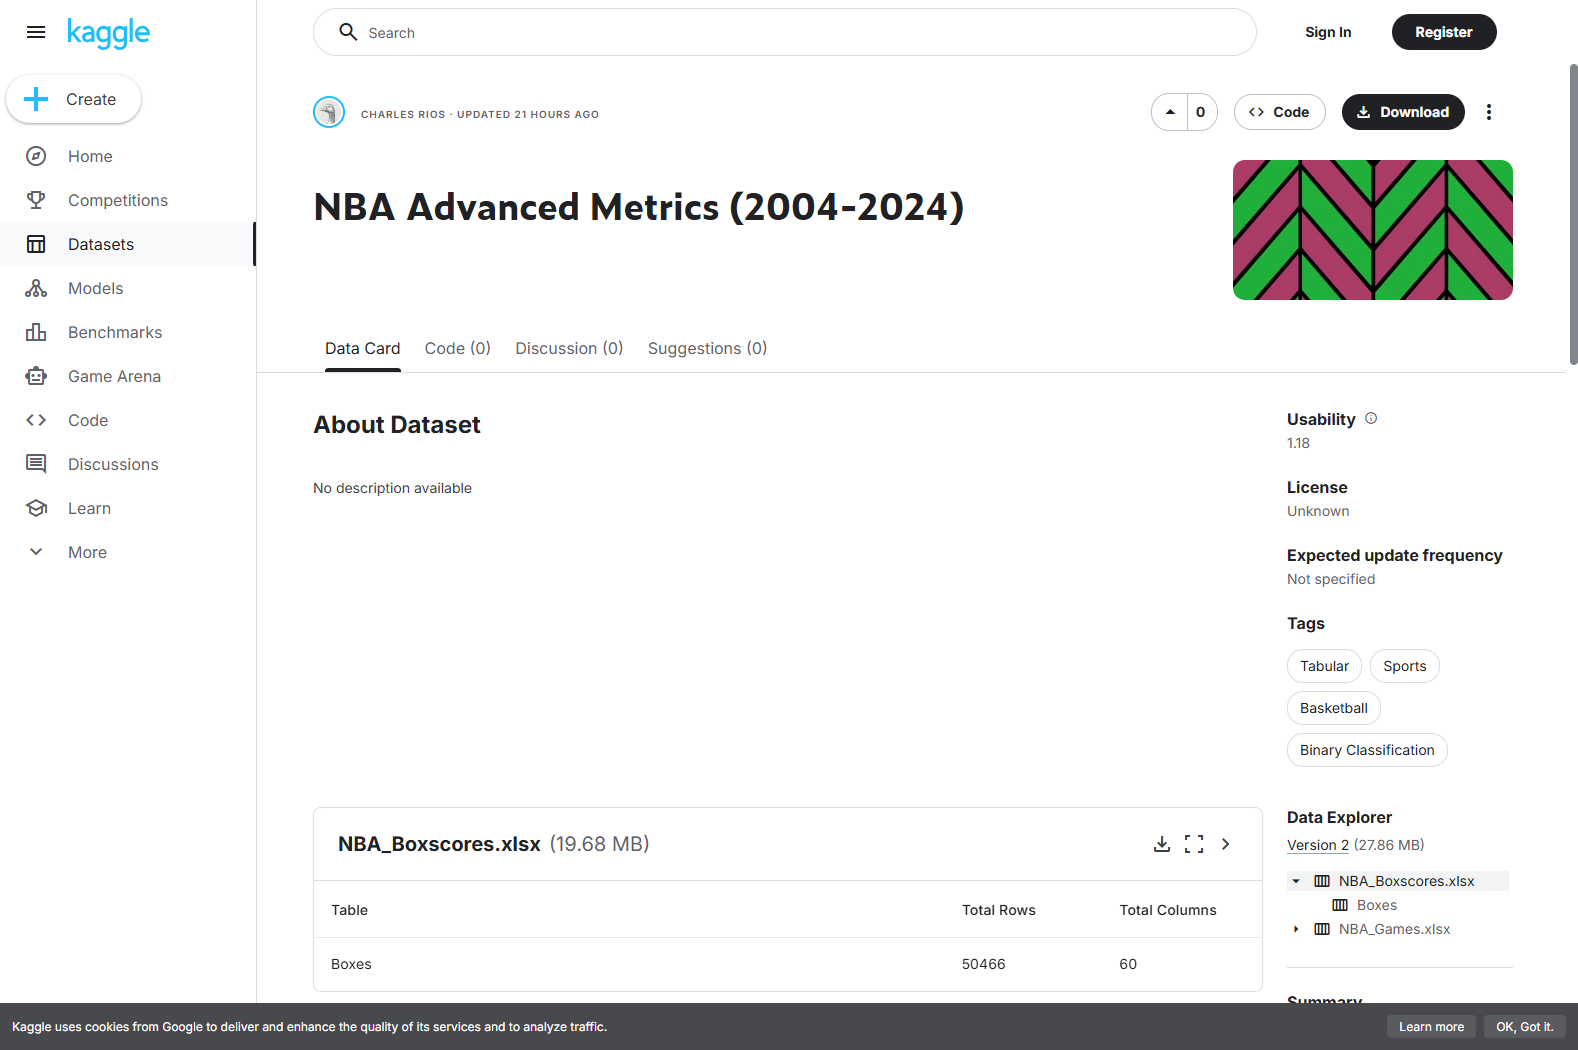Open Models via its sidebar icon
1578x1050 pixels.
pyautogui.click(x=36, y=288)
